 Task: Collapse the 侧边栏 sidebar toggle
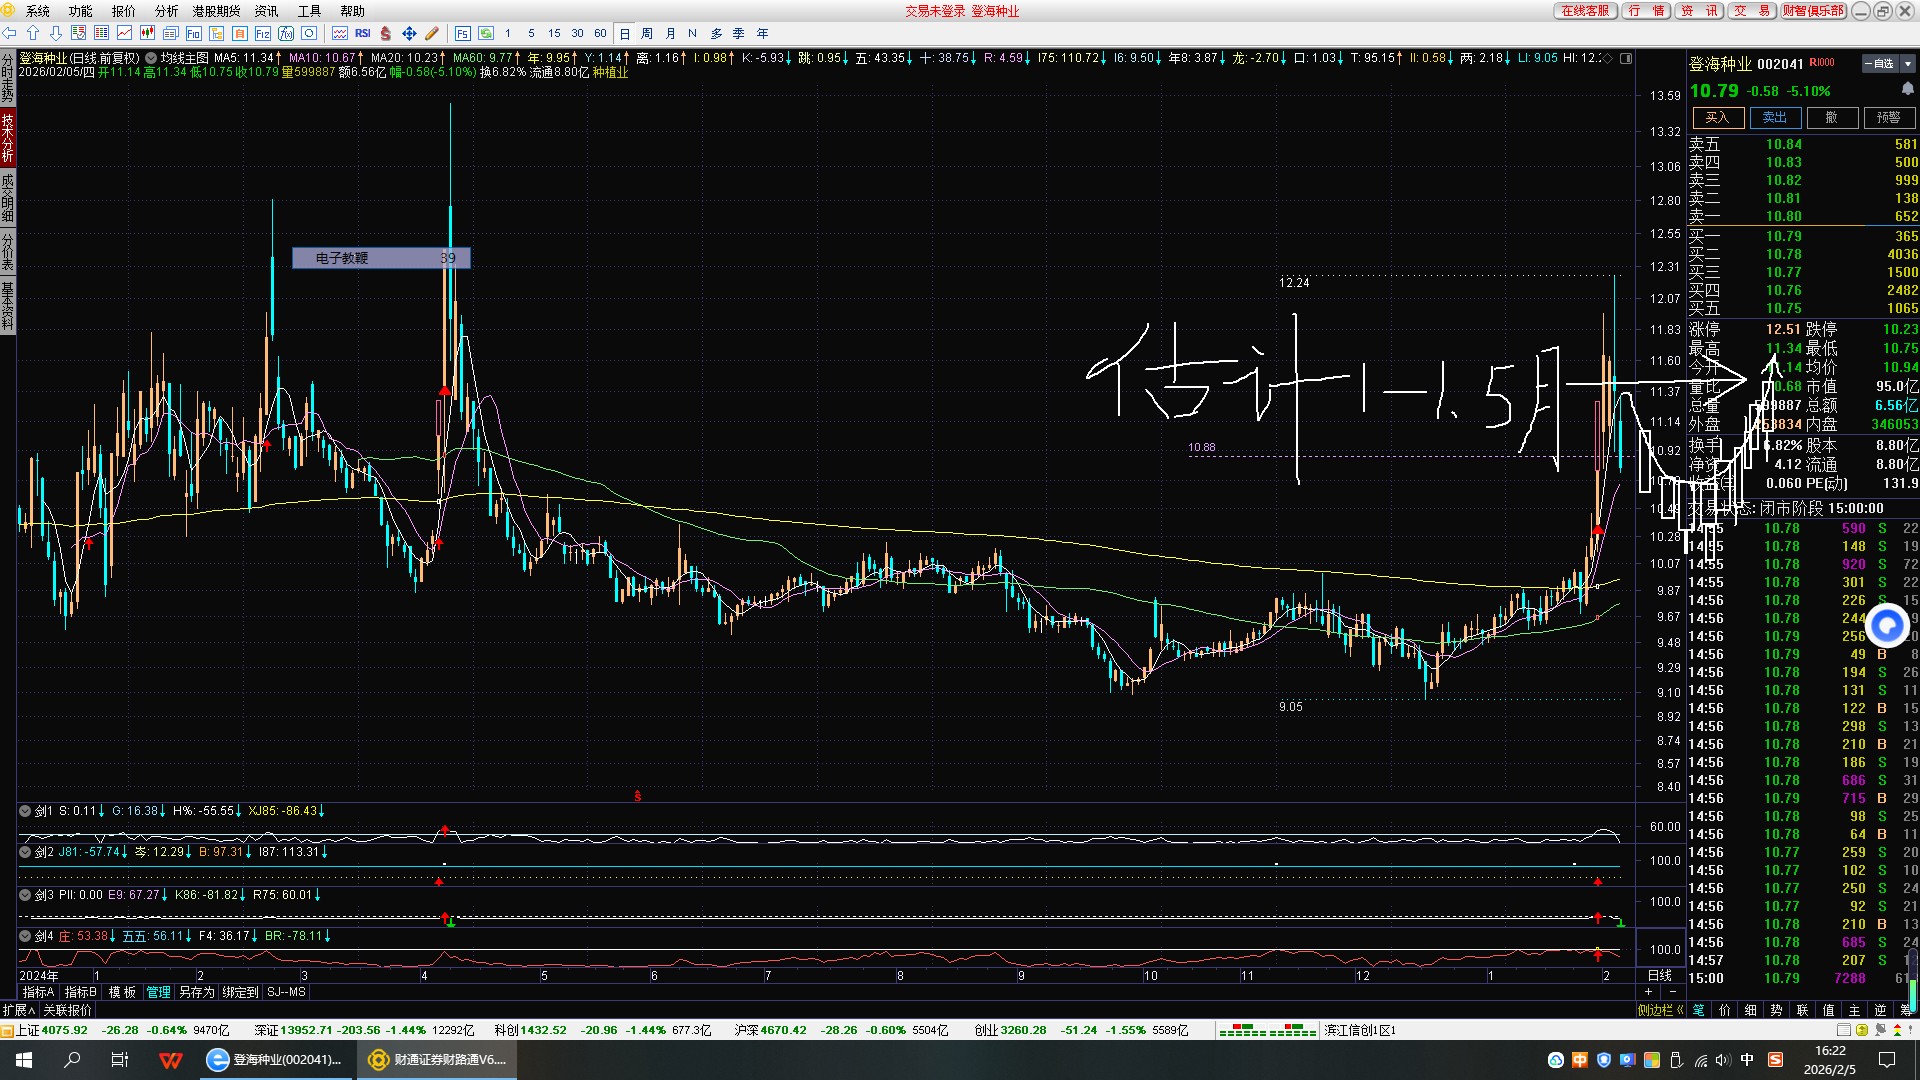pyautogui.click(x=1660, y=1010)
